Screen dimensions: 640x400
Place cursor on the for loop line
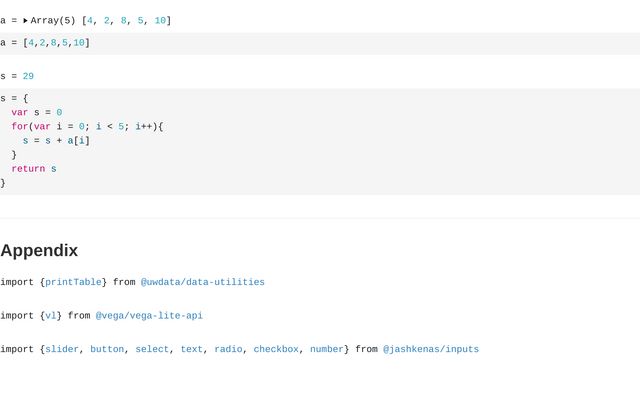pos(87,127)
